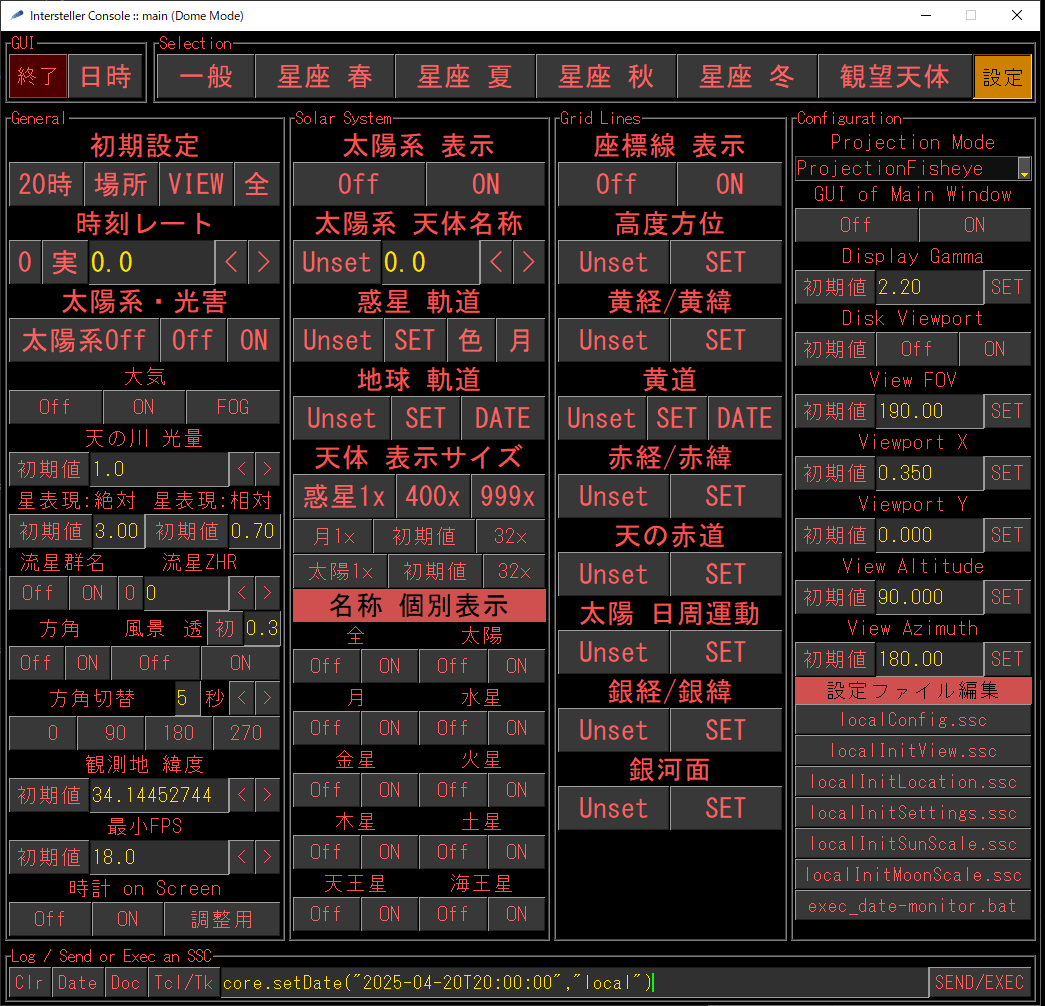The height and width of the screenshot is (1006, 1045).
Task: Open the 日時 date-time GUI
Action: pyautogui.click(x=105, y=77)
